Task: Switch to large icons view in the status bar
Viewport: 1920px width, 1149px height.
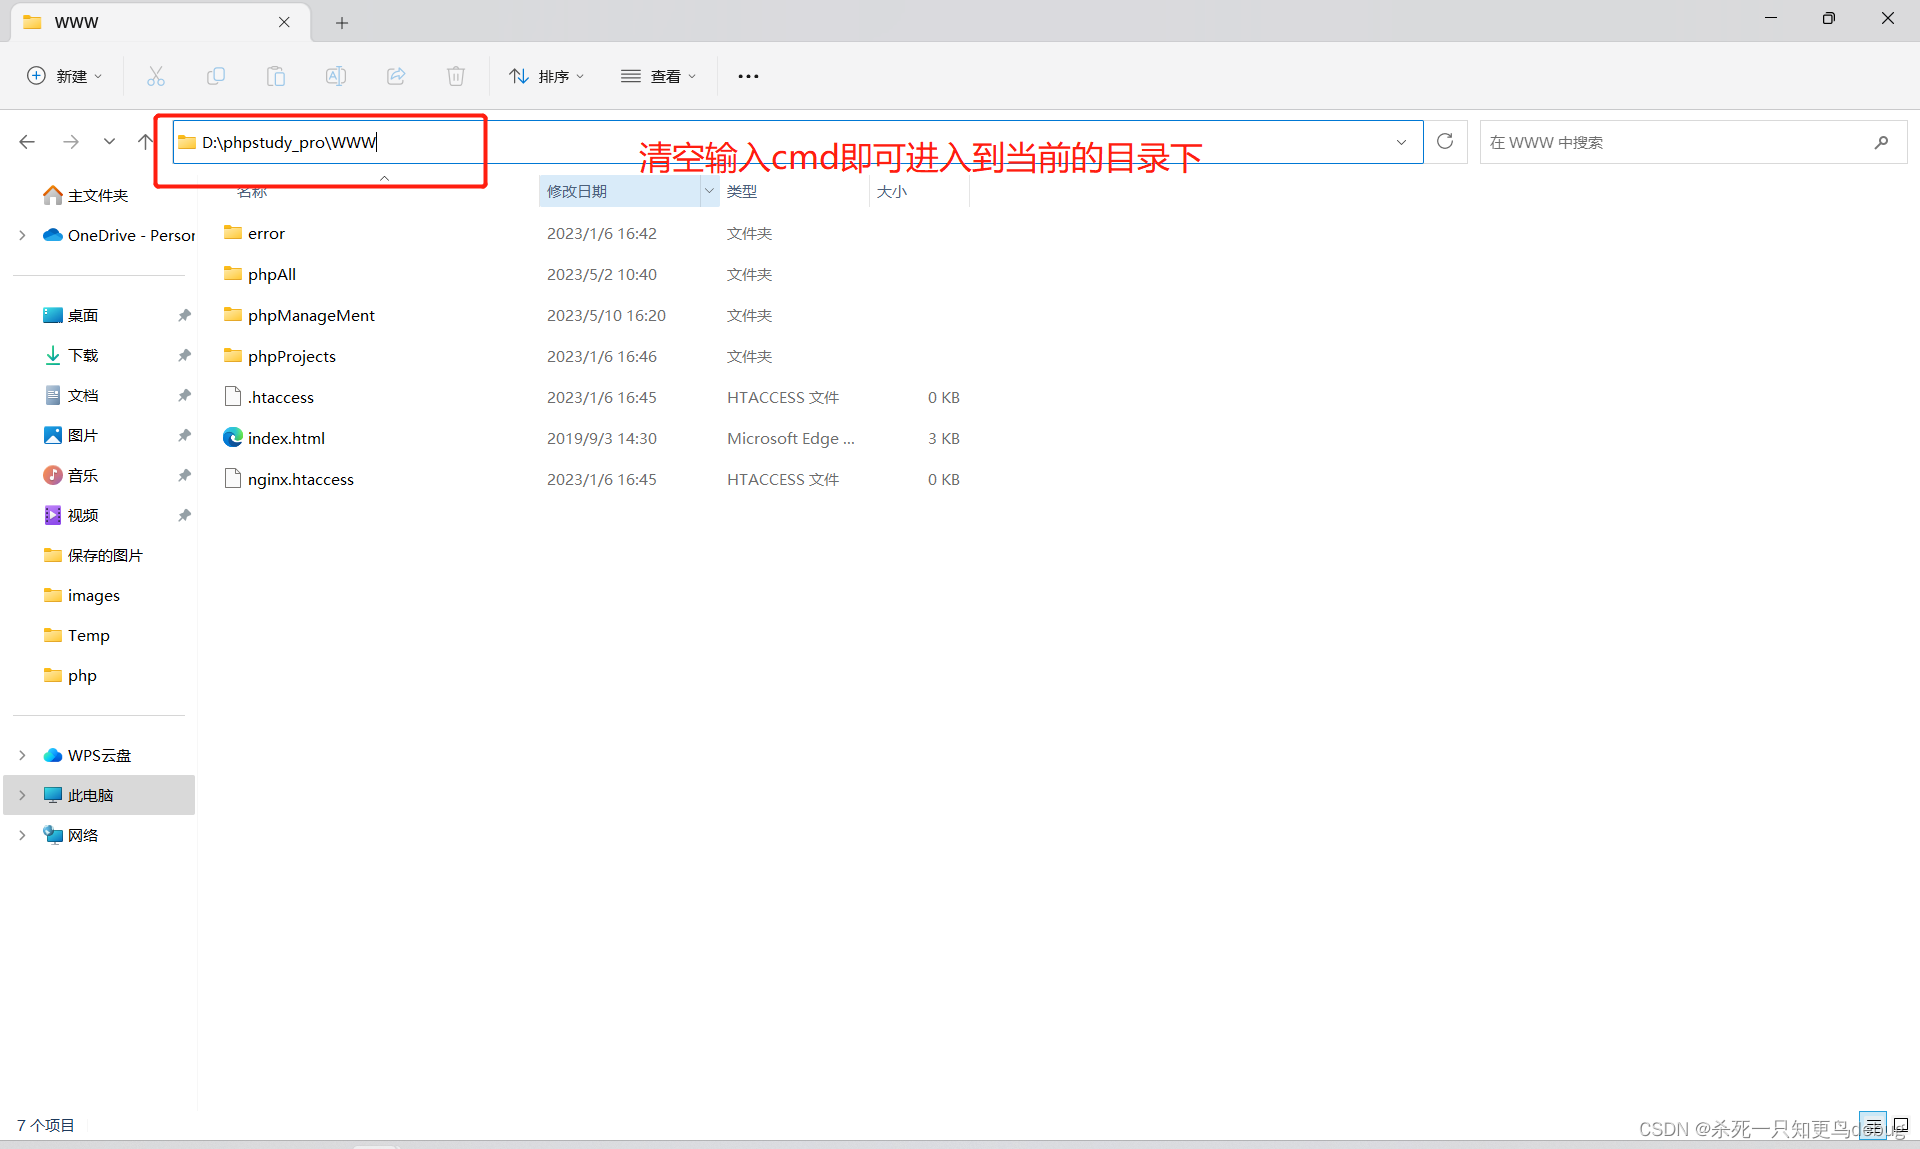Action: coord(1901,1125)
